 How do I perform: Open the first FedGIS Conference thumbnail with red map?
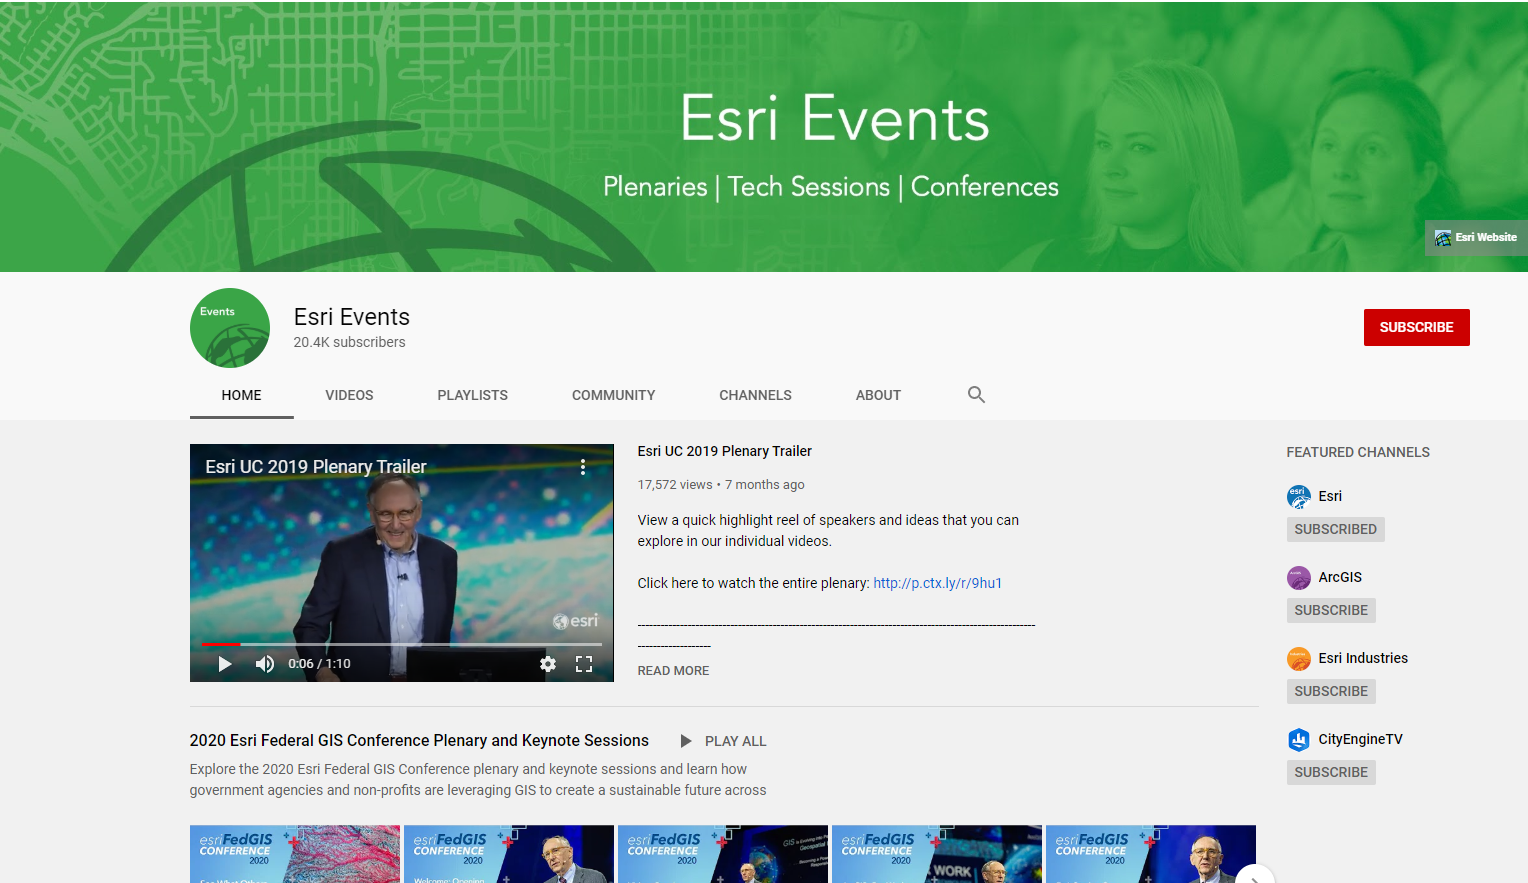[x=295, y=854]
